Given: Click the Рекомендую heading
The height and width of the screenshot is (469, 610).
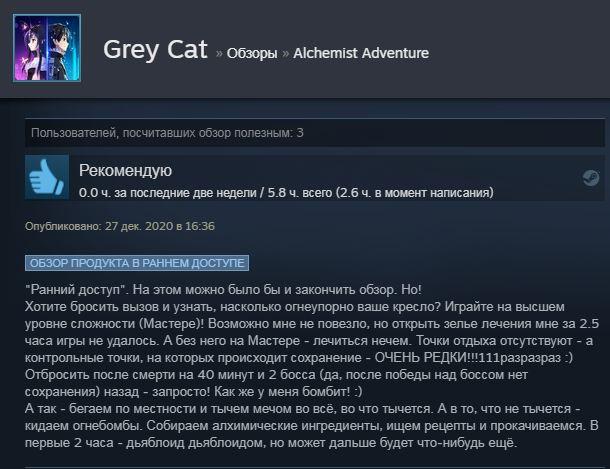Looking at the screenshot, I should coord(125,170).
